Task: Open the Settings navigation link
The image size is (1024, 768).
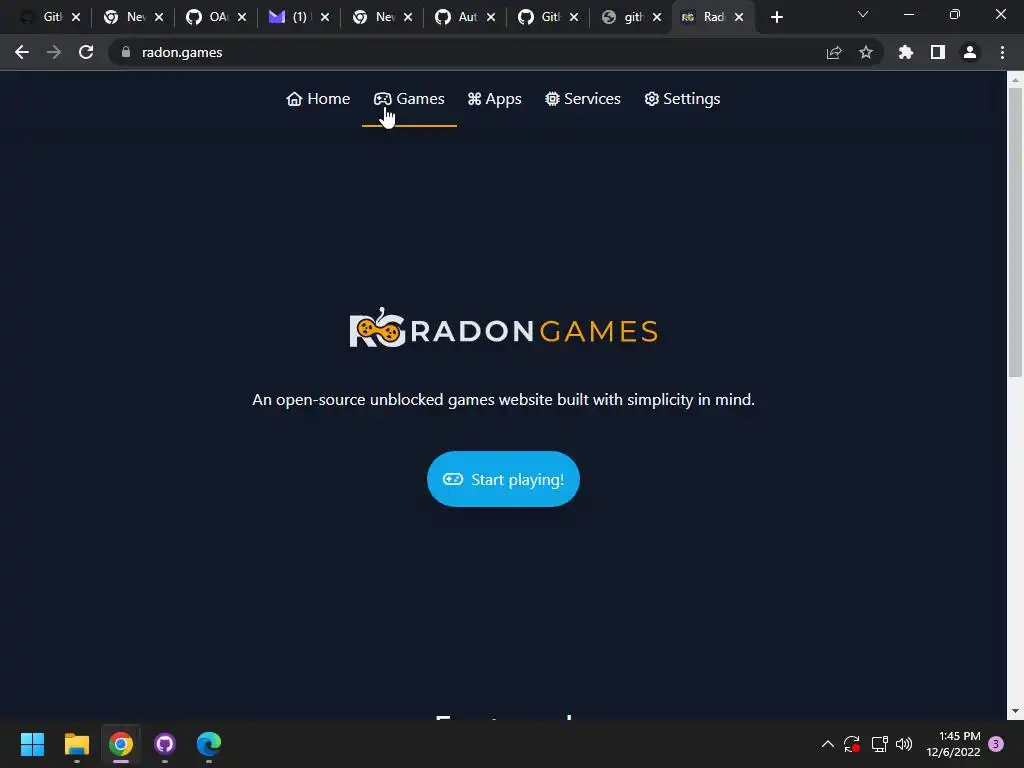Action: click(682, 99)
